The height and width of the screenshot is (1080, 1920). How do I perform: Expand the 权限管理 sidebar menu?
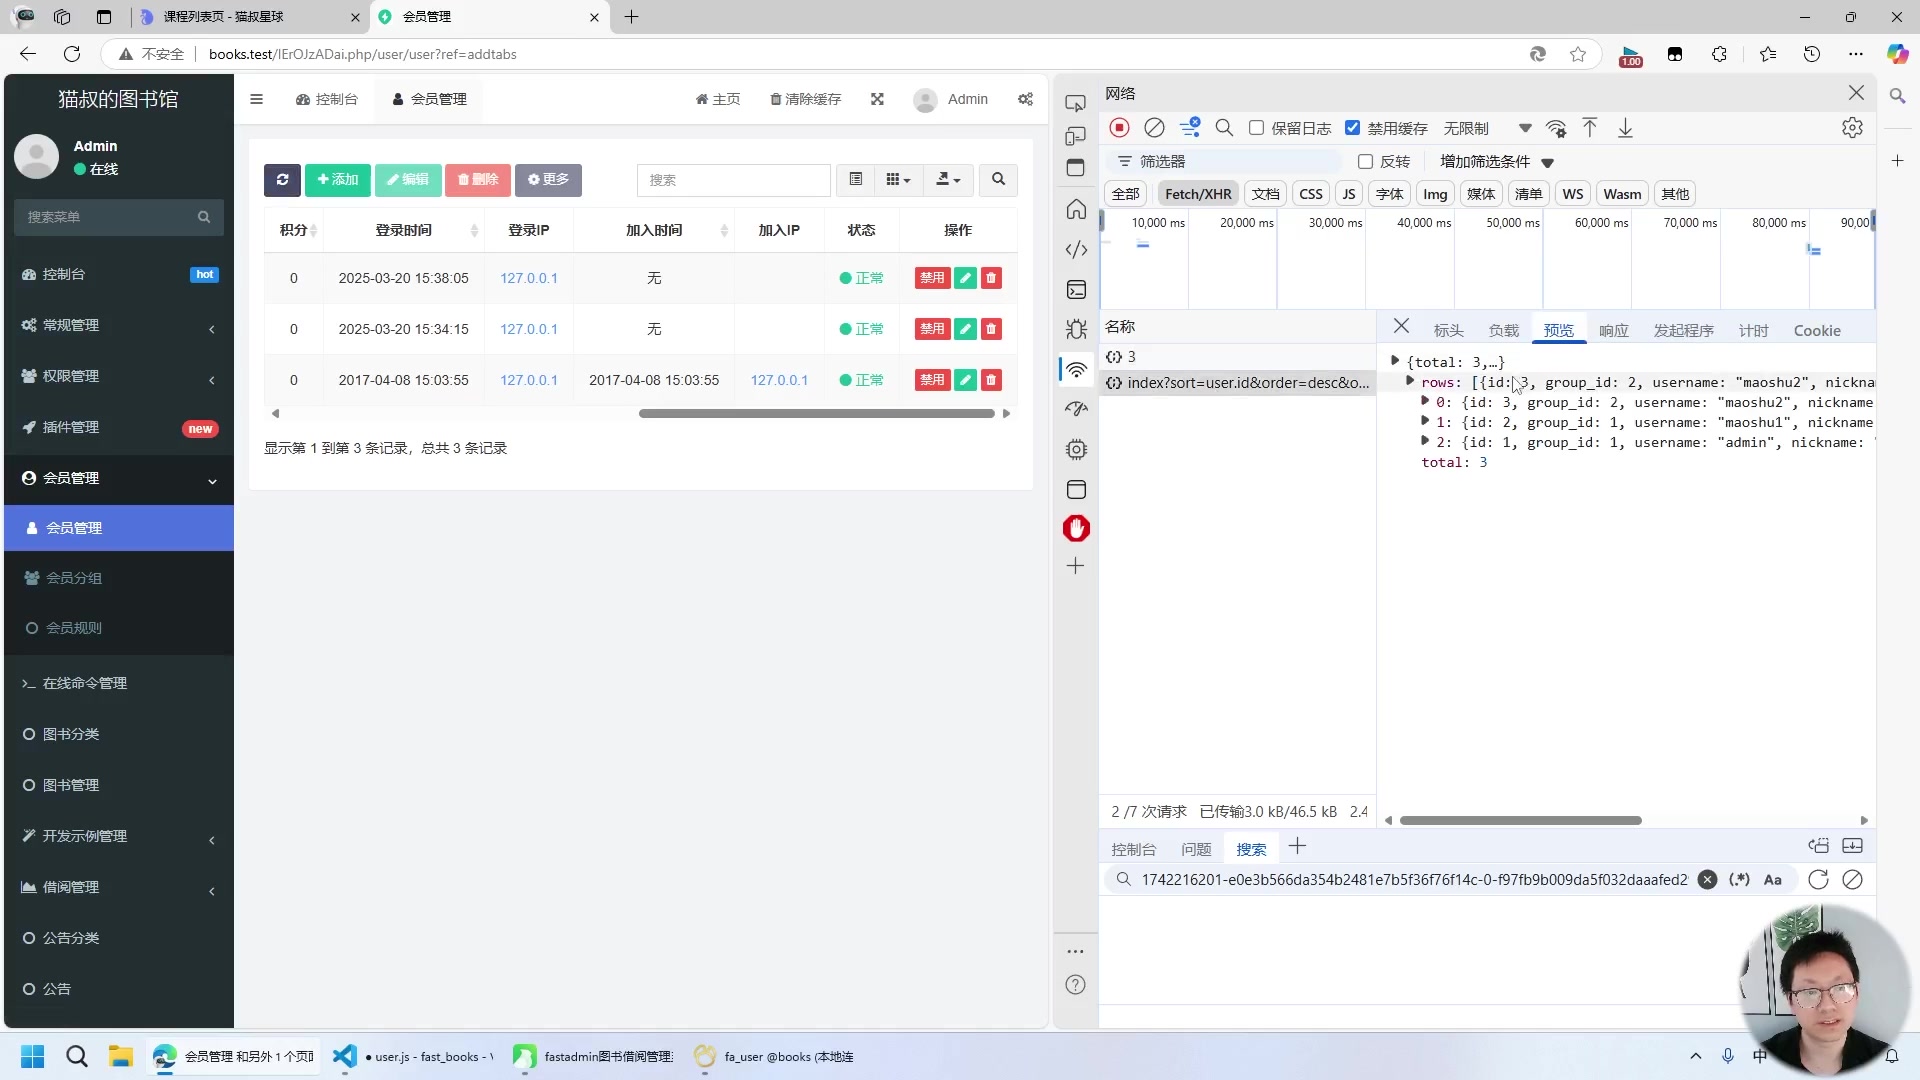(119, 377)
